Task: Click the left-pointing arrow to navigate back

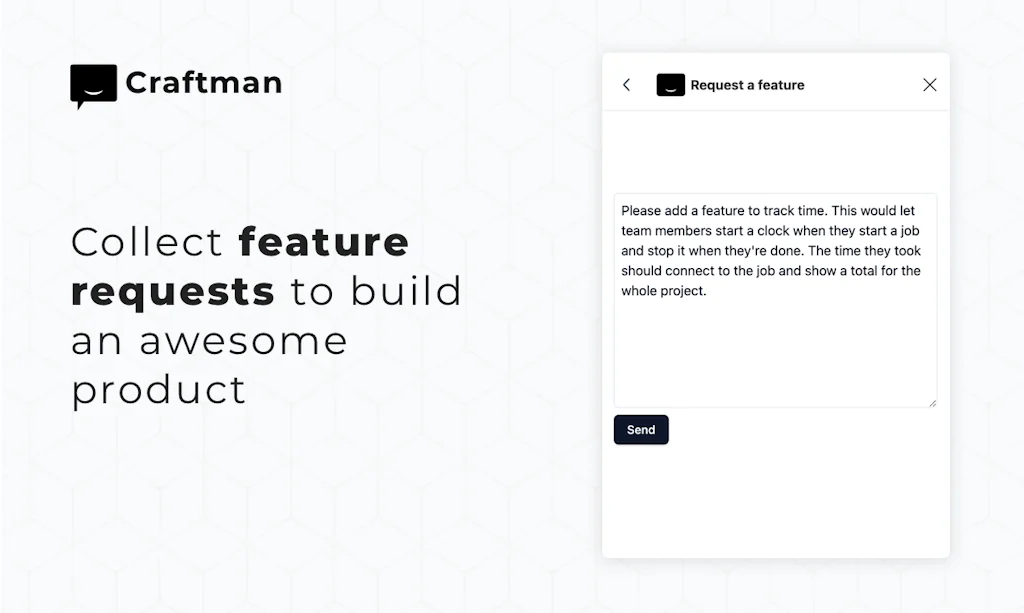Action: point(626,85)
